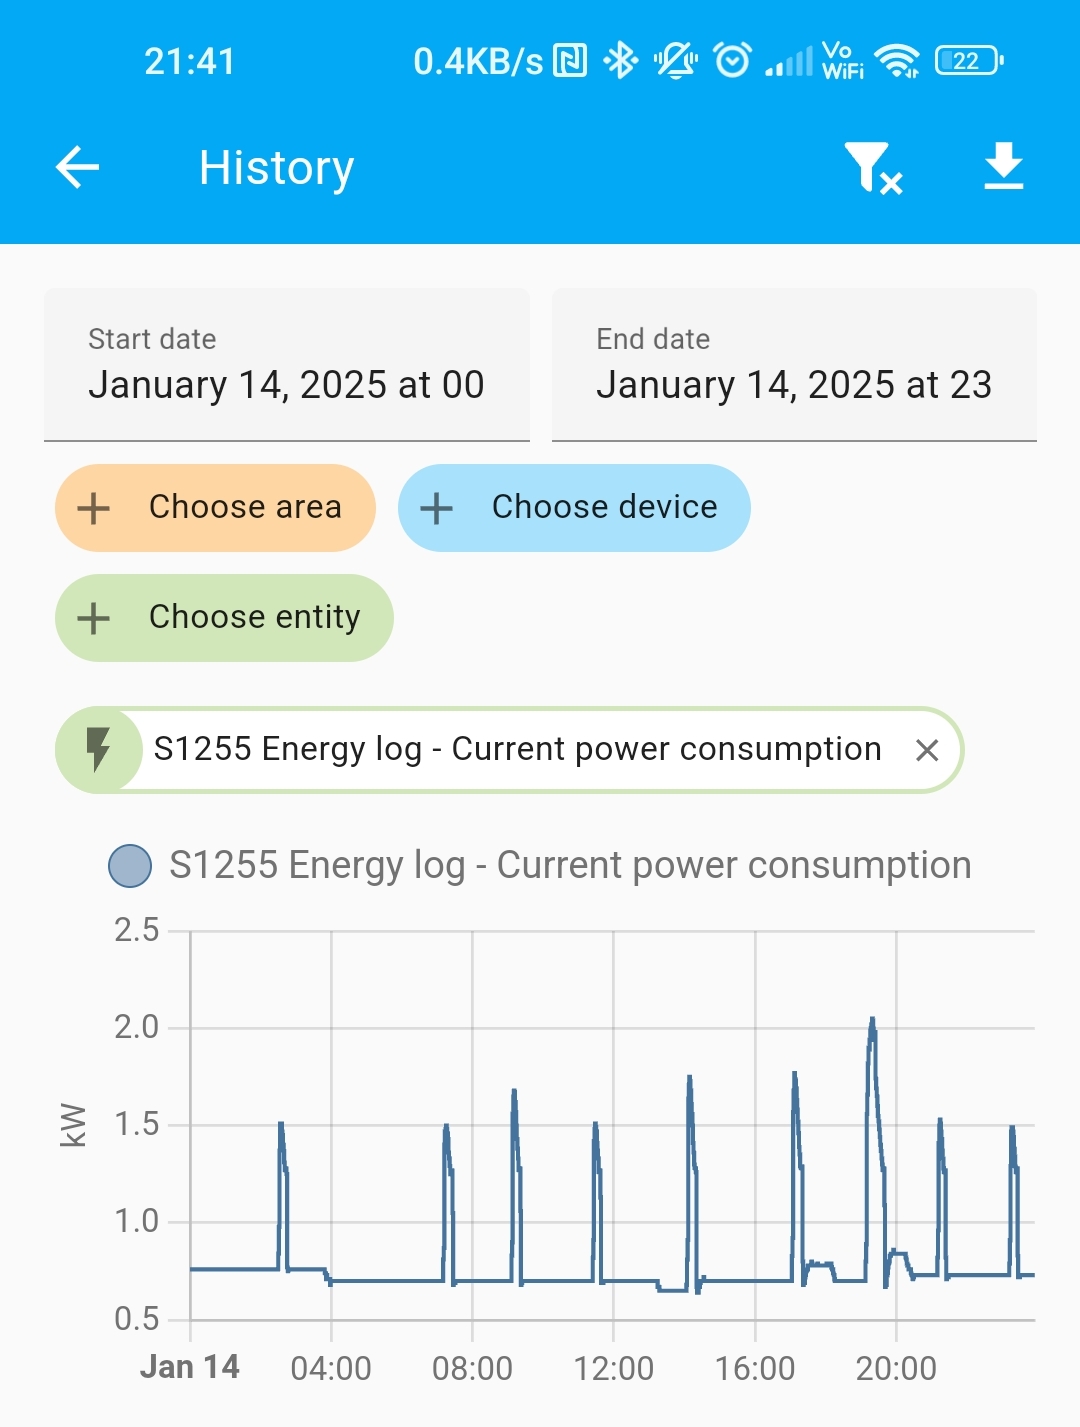This screenshot has width=1080, height=1427.
Task: Select the Choose entity button
Action: pyautogui.click(x=224, y=618)
